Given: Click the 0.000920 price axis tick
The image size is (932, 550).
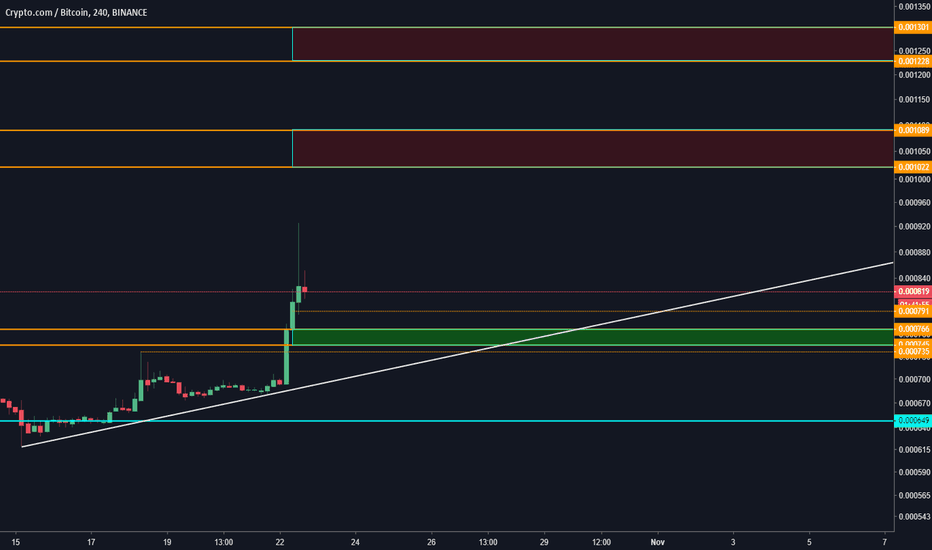Looking at the screenshot, I should point(914,227).
